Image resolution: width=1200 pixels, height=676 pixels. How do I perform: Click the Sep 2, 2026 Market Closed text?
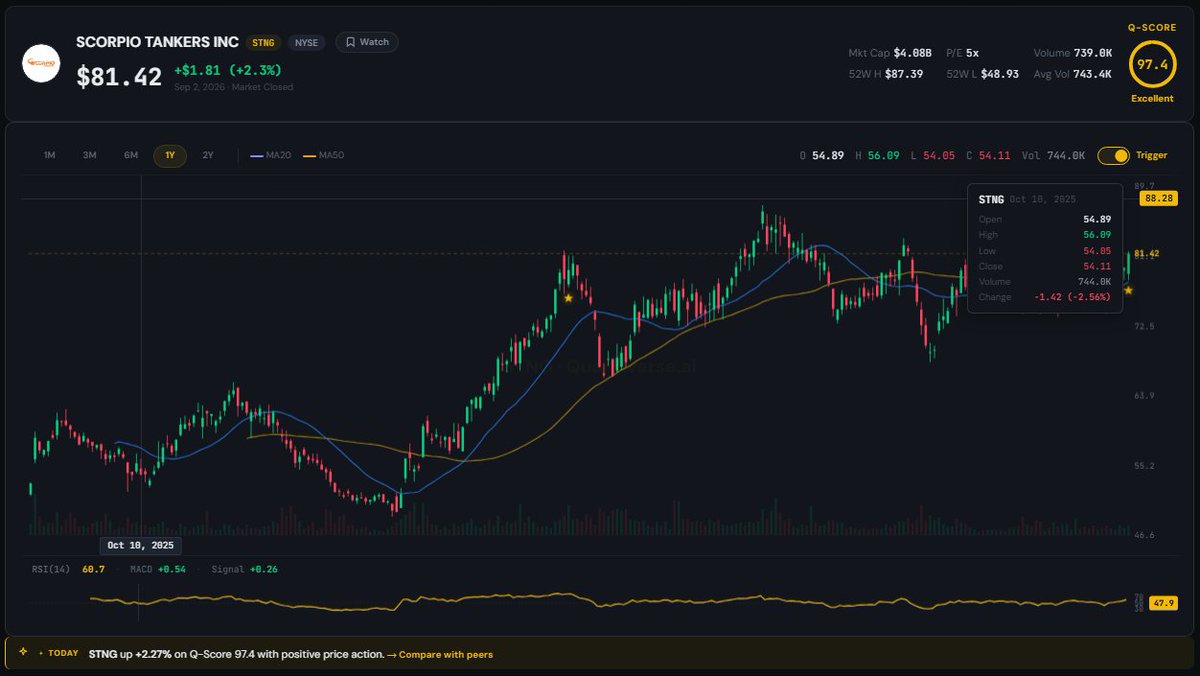tap(233, 88)
